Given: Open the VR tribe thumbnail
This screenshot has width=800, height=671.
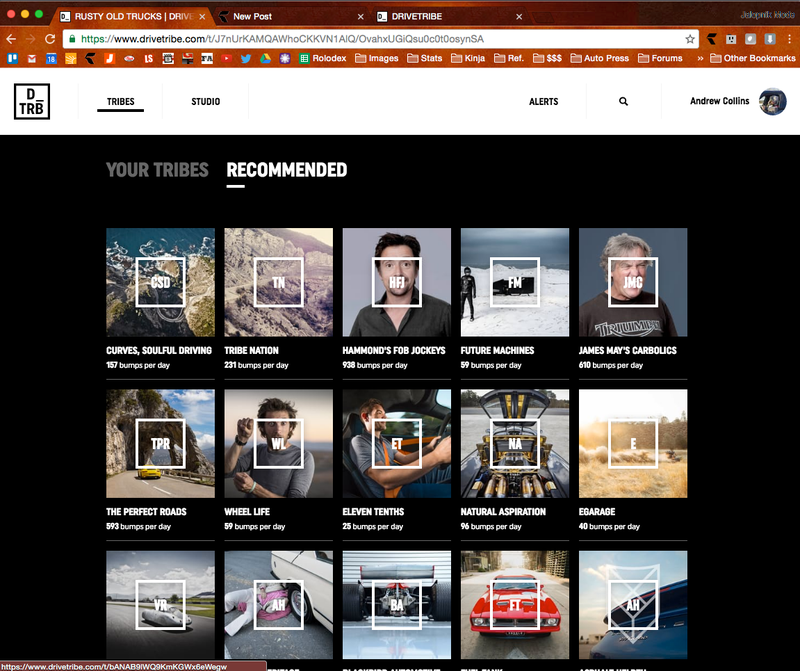Looking at the screenshot, I should tap(160, 605).
